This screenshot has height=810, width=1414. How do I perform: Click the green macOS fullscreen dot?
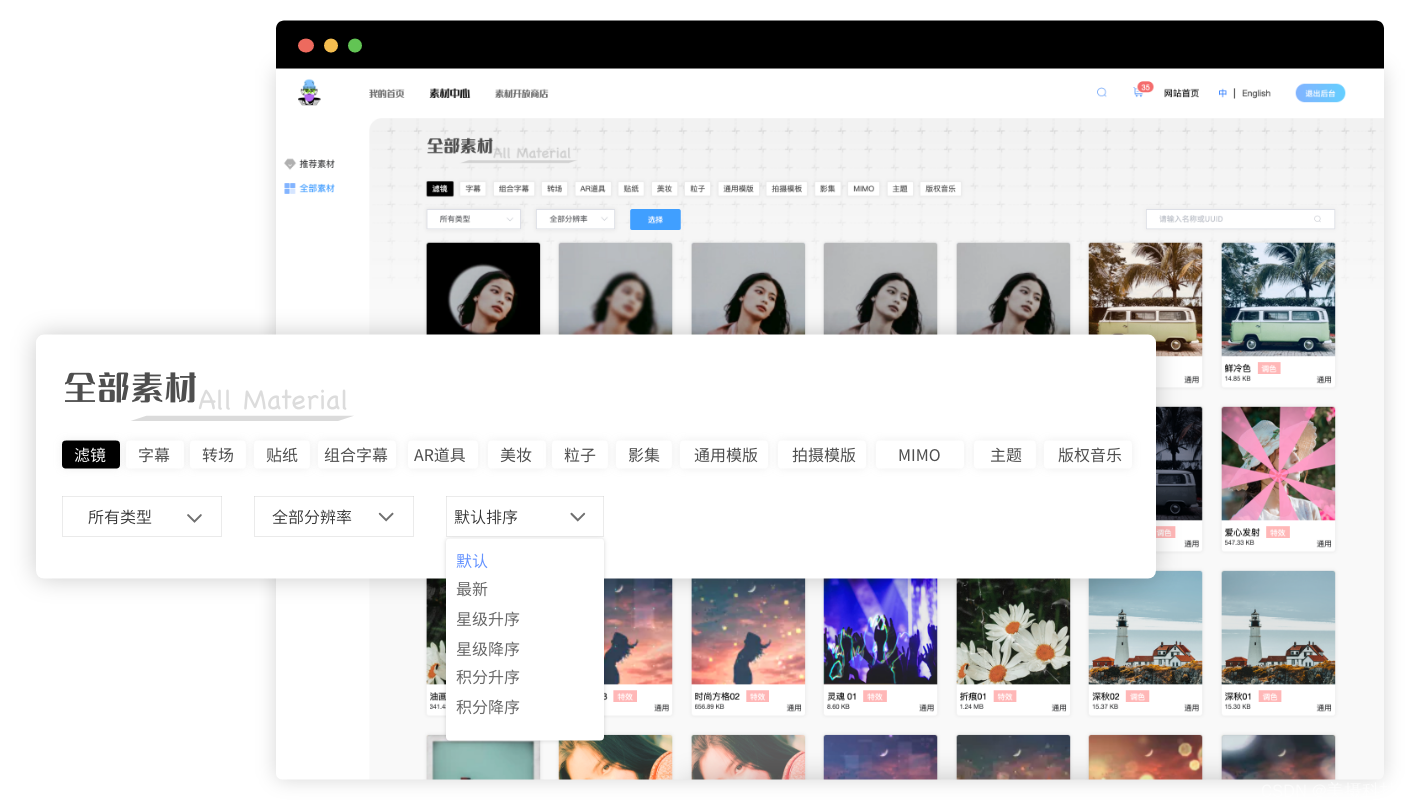coord(355,45)
